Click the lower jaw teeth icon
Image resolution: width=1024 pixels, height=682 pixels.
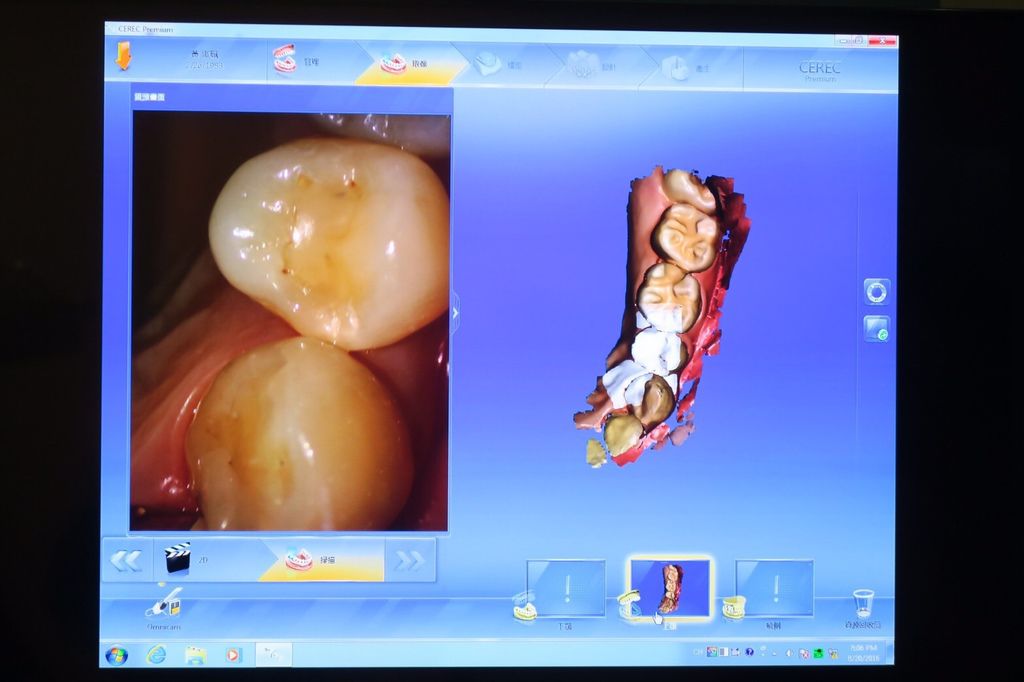tap(524, 607)
